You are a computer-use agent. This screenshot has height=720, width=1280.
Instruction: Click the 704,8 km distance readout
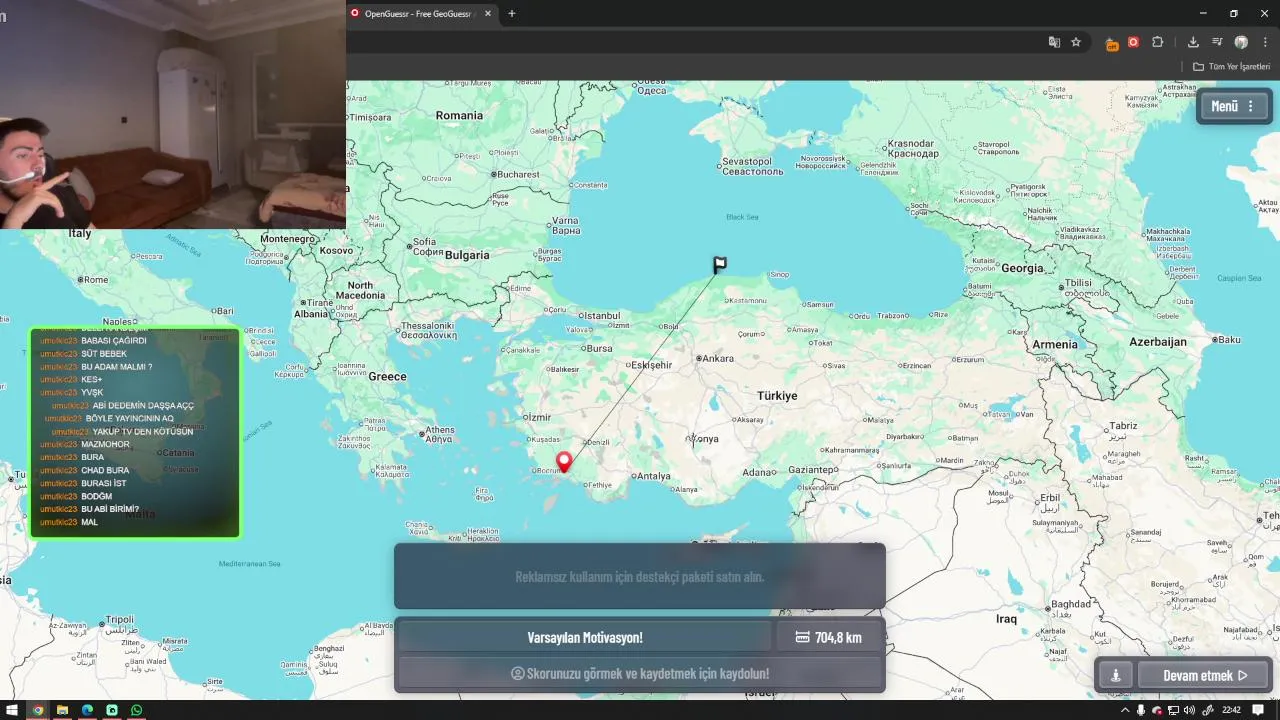pos(829,637)
